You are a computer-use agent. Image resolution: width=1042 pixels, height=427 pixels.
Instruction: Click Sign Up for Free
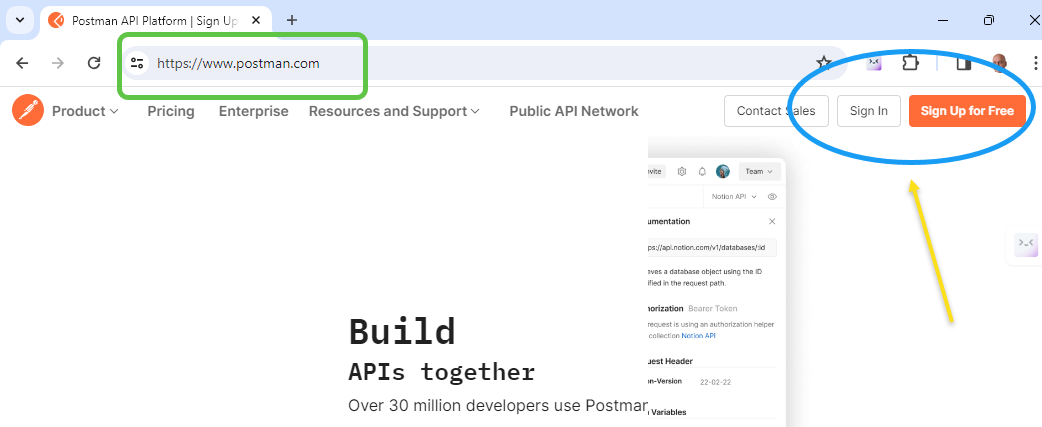pos(967,111)
